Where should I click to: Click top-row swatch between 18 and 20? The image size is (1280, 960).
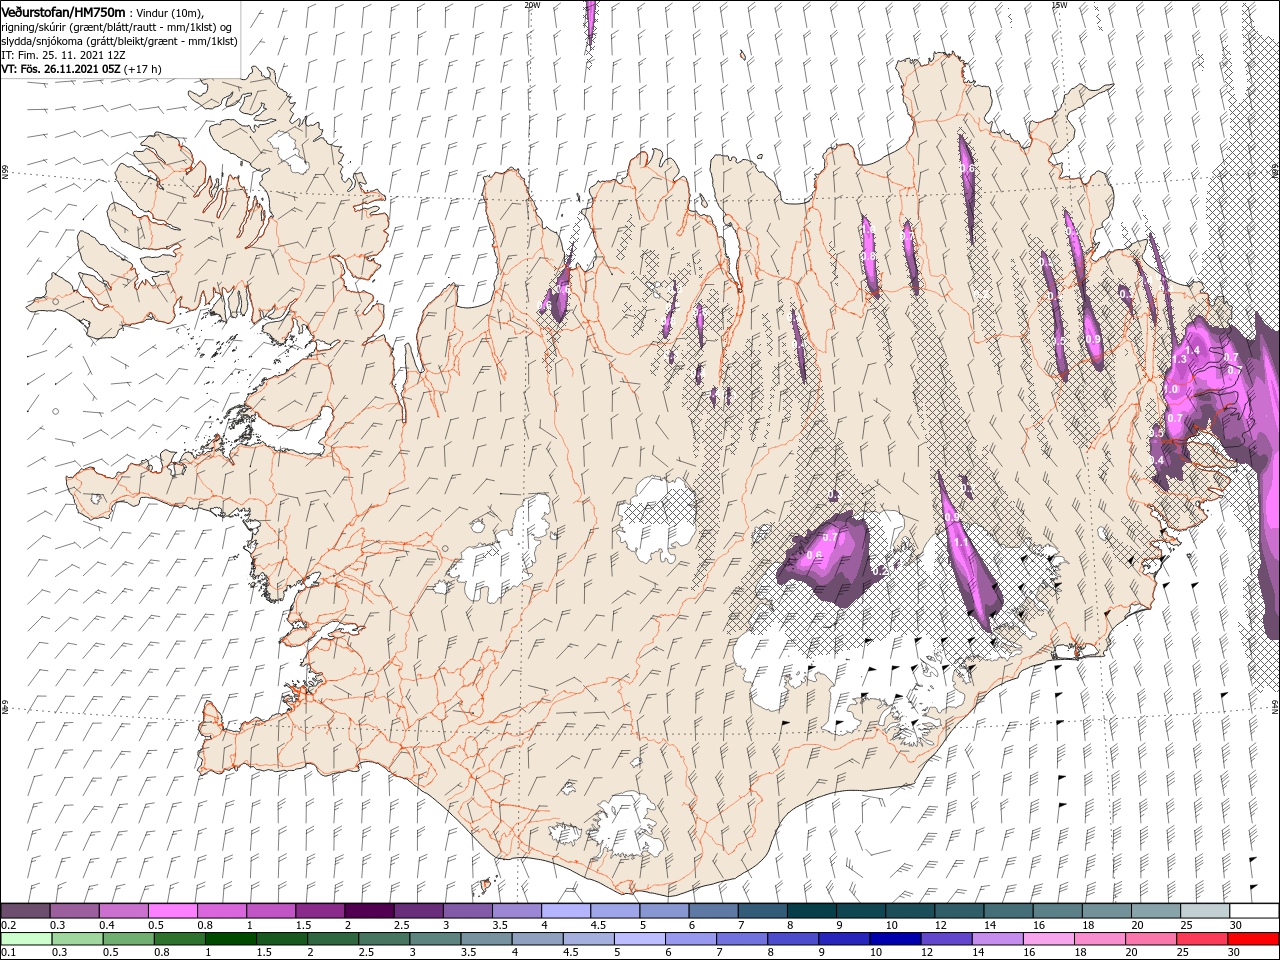tap(1106, 911)
